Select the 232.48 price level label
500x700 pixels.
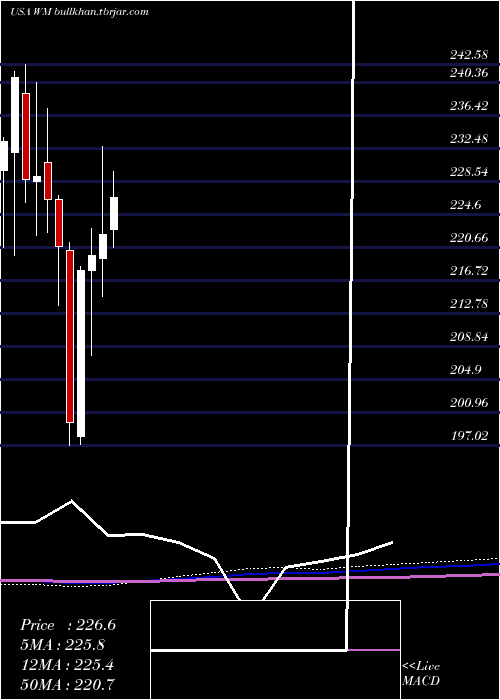(x=469, y=138)
